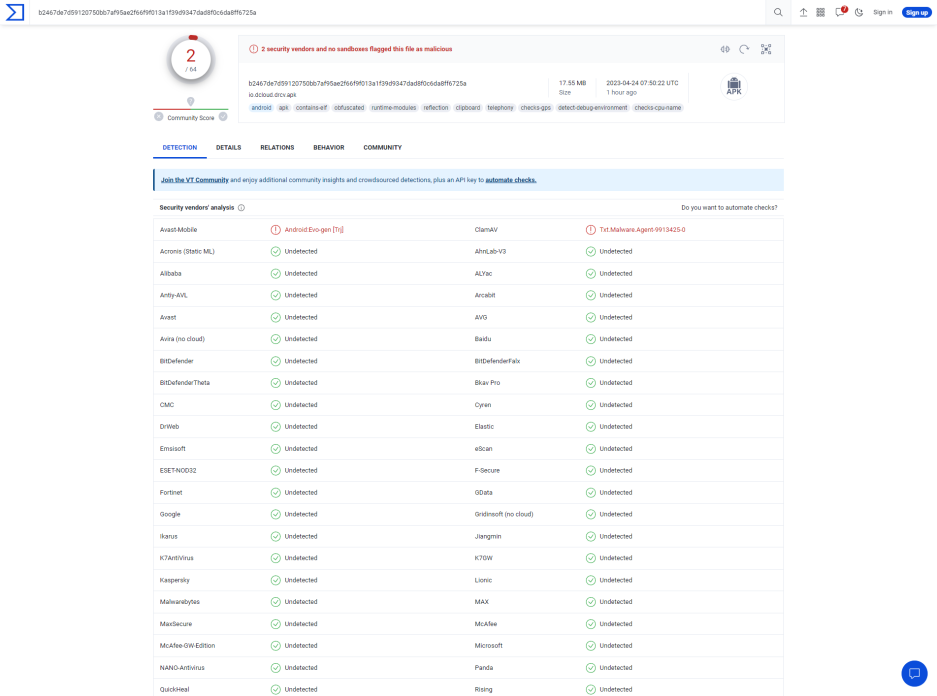Select the obfuscated tag
Image resolution: width=937 pixels, height=696 pixels.
tap(349, 108)
